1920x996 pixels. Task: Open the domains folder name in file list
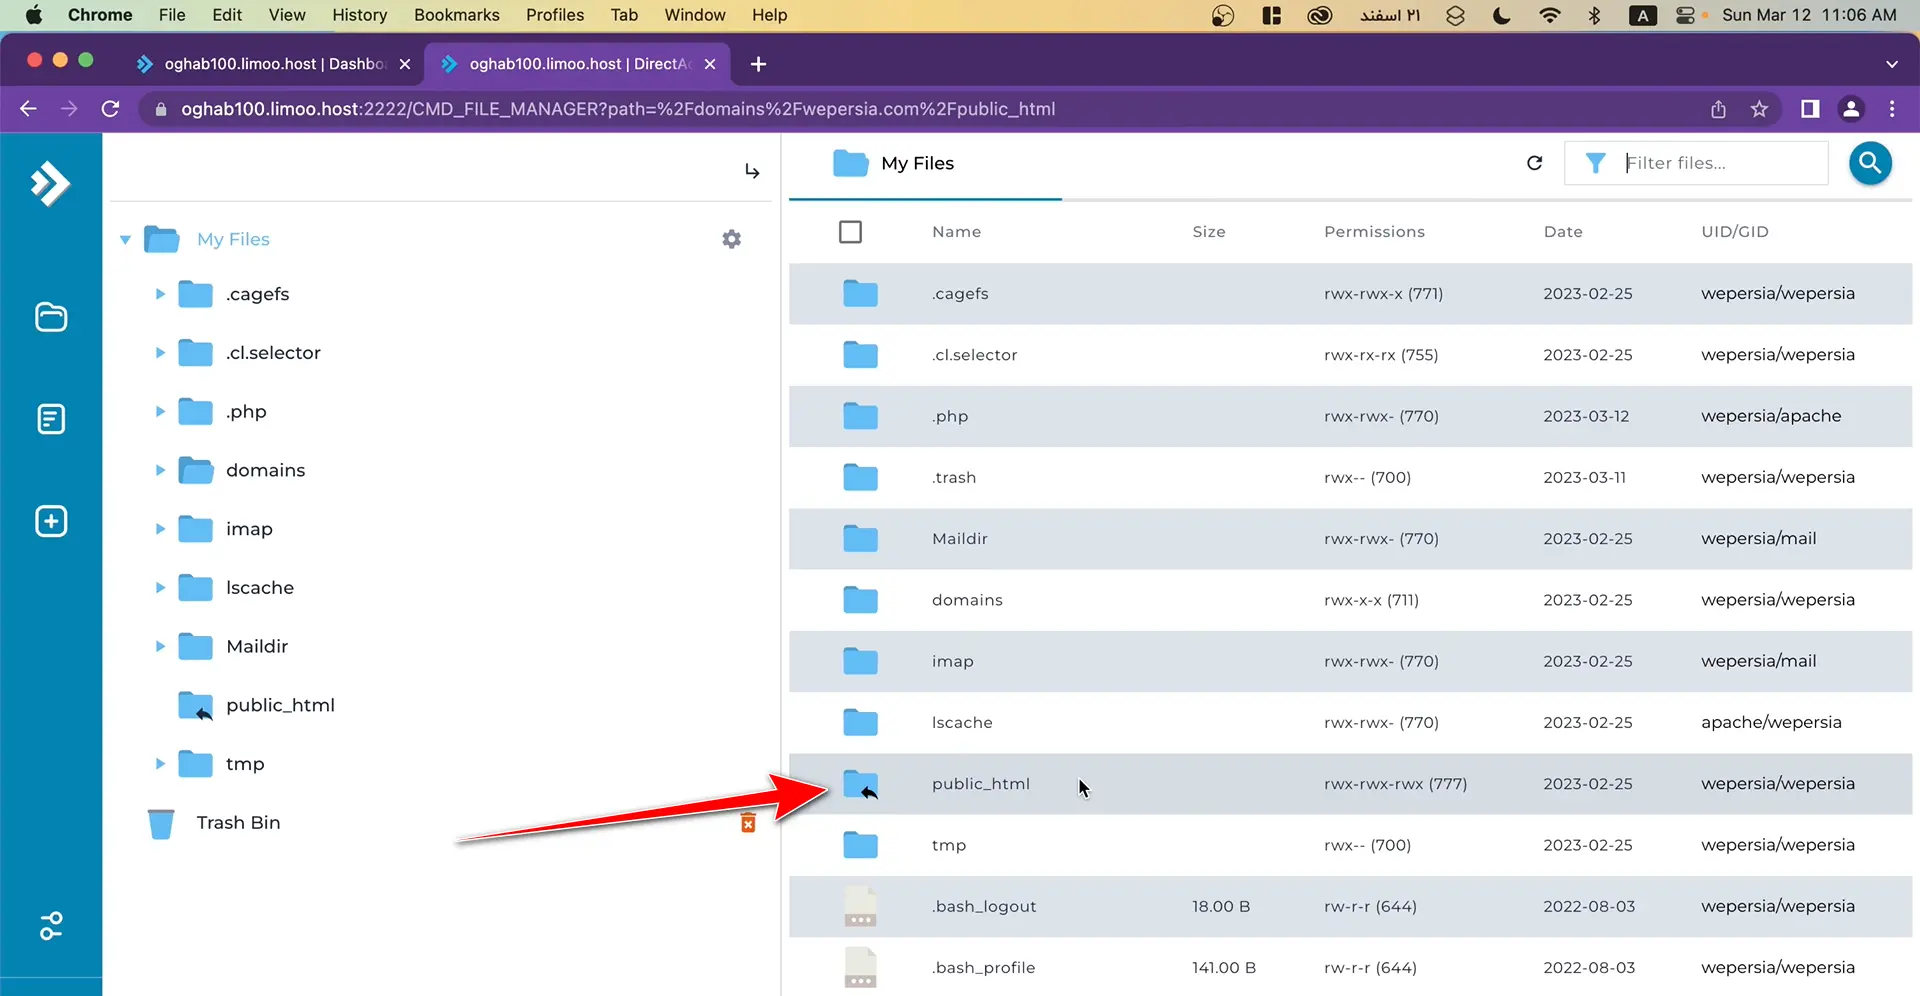[x=967, y=600]
